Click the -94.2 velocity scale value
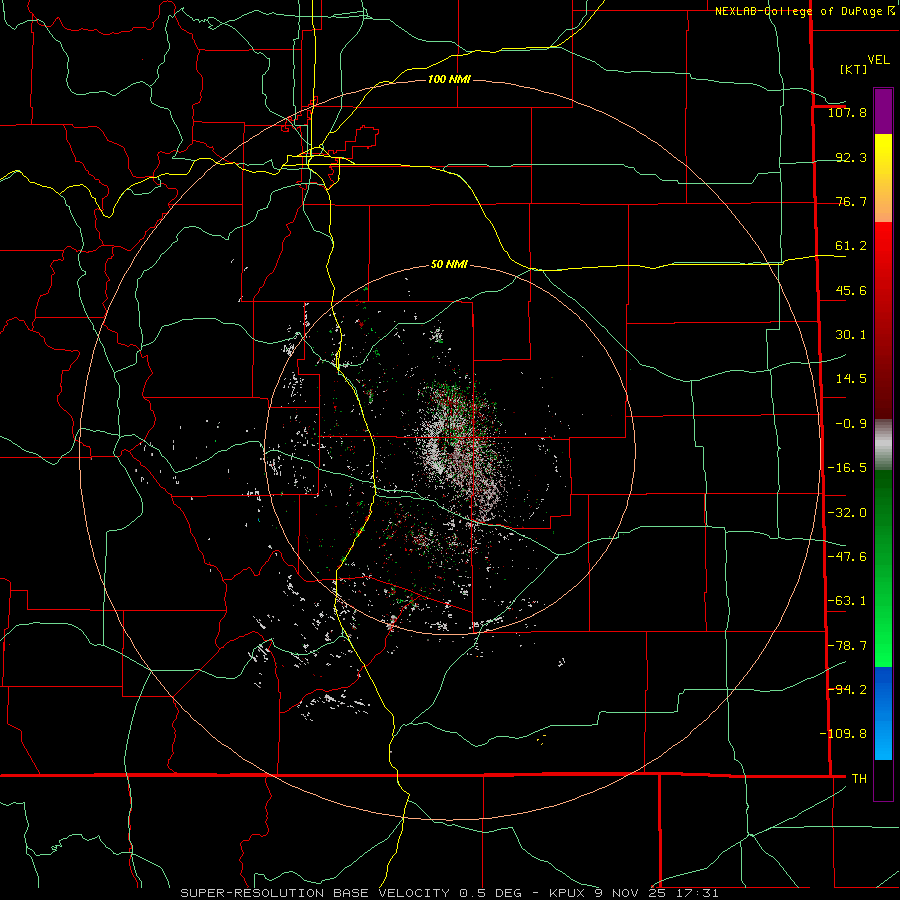Image resolution: width=900 pixels, height=900 pixels. pos(847,689)
